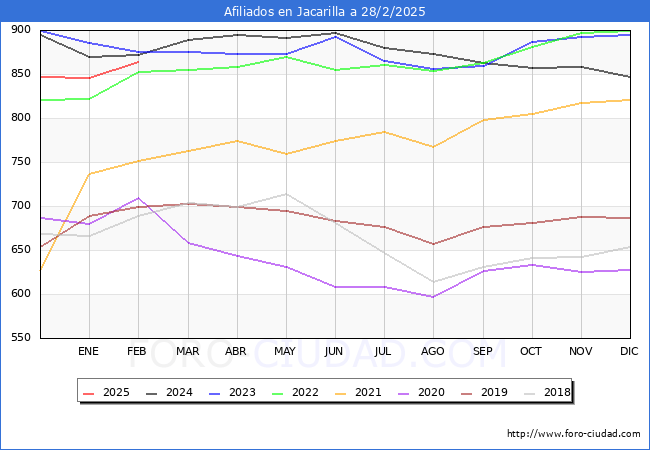Select the 2024 legend label
Screen dimensions: 650x450
pyautogui.click(x=179, y=392)
